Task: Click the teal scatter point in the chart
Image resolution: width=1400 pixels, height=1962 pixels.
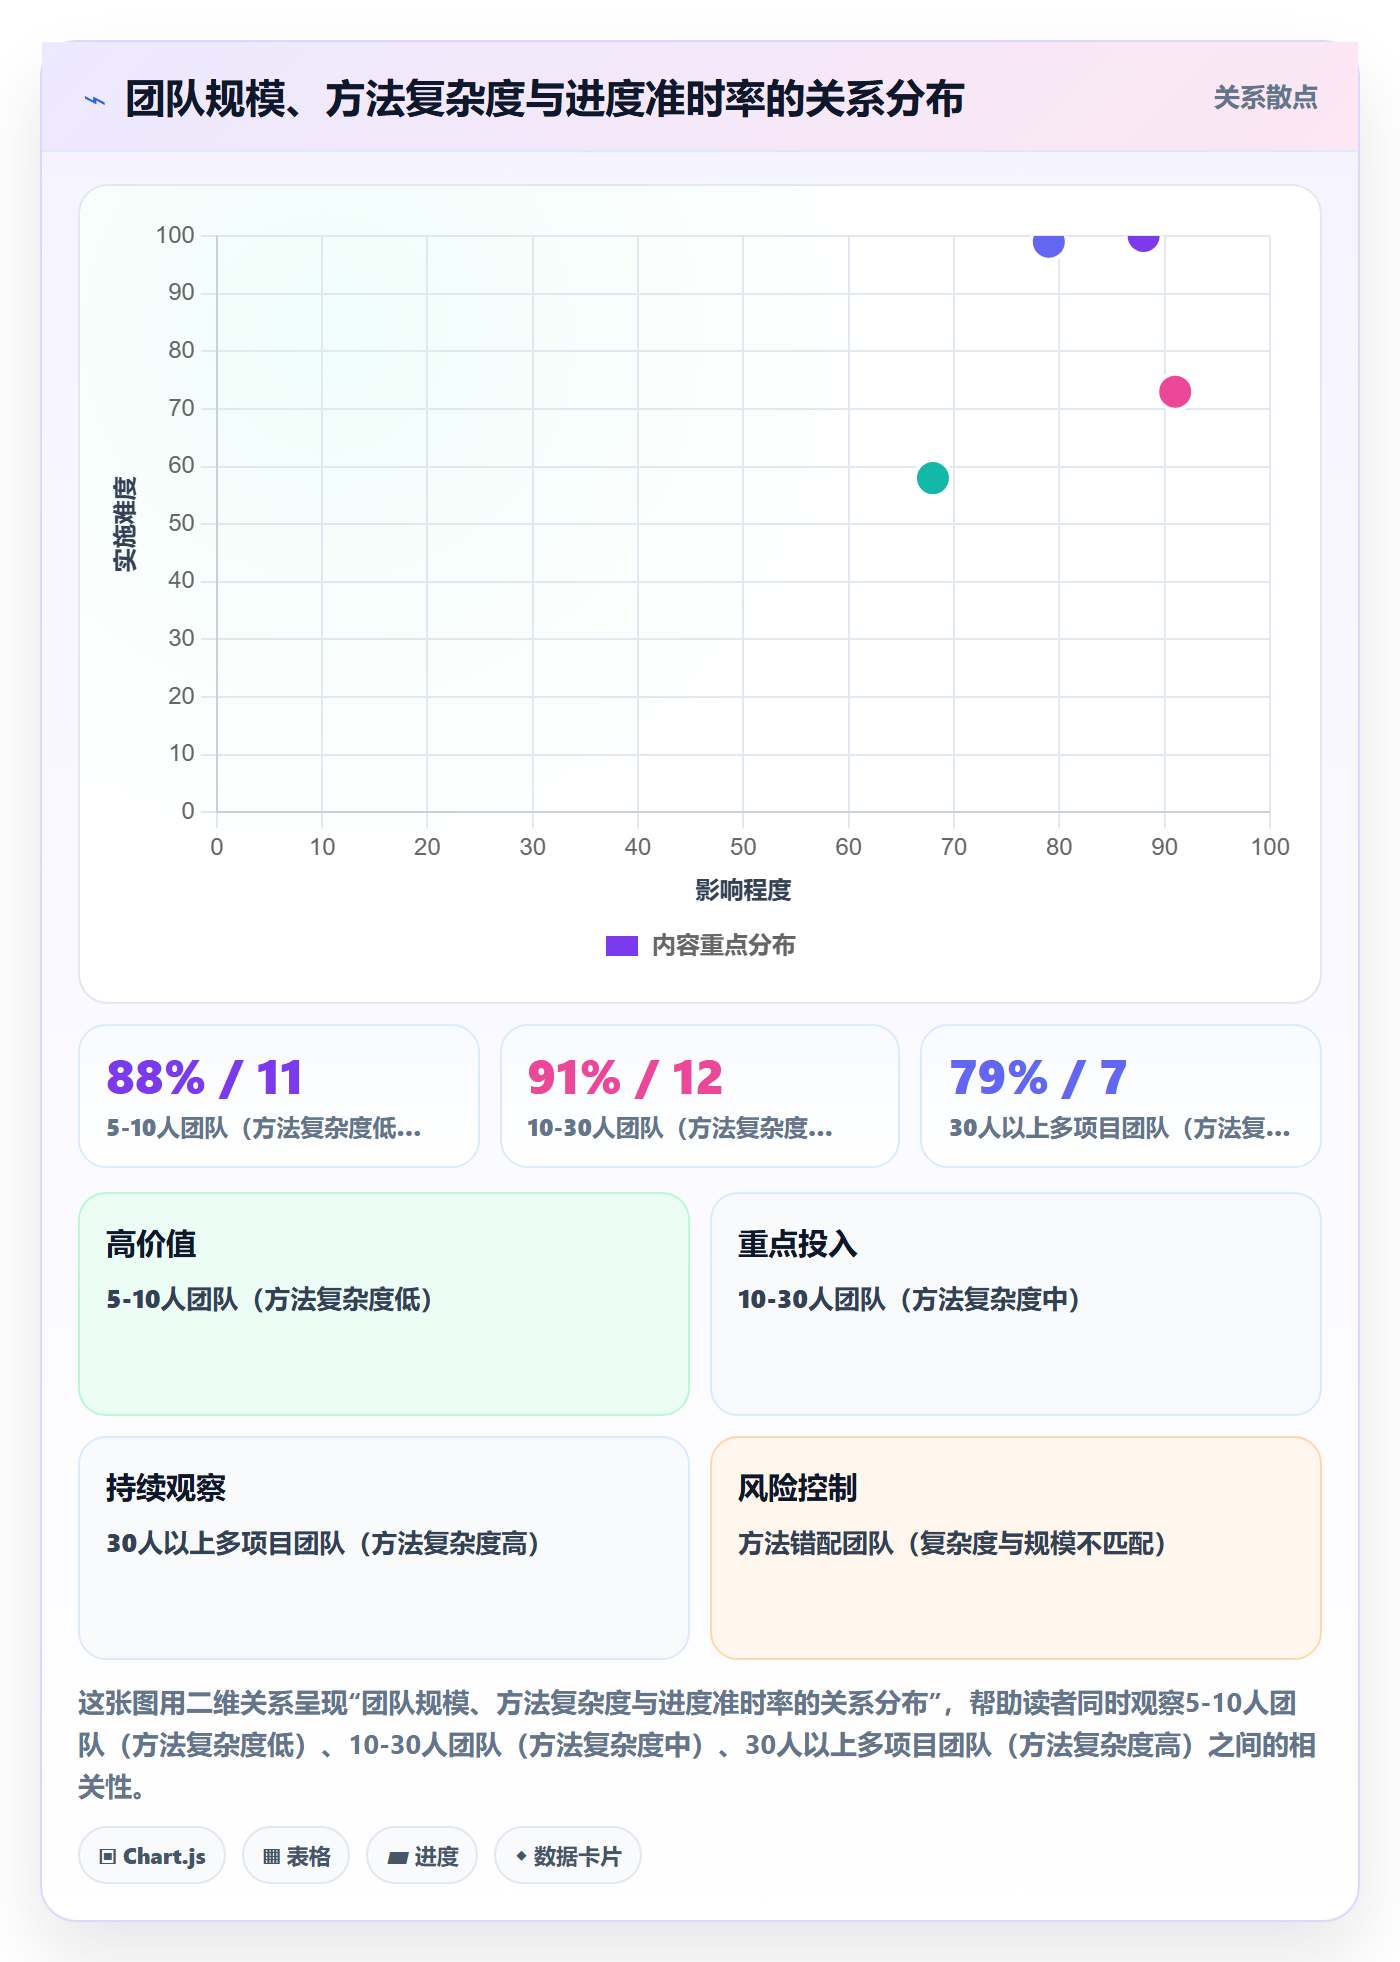Action: (x=932, y=478)
